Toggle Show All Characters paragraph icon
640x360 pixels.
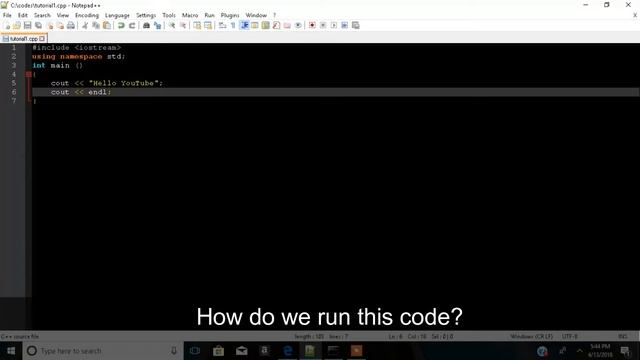(233, 25)
